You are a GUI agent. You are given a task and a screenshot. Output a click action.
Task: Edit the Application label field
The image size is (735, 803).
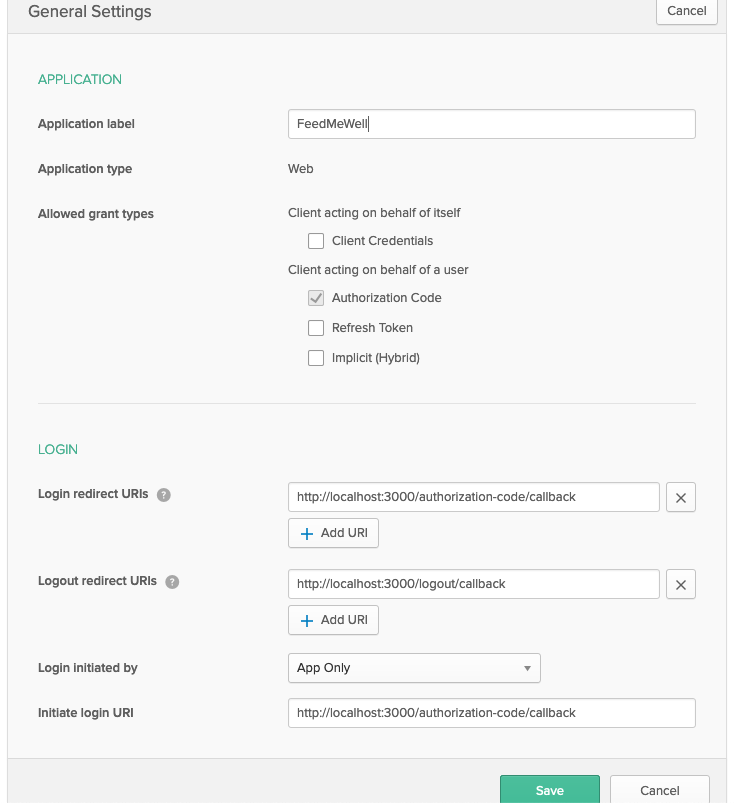pos(491,124)
